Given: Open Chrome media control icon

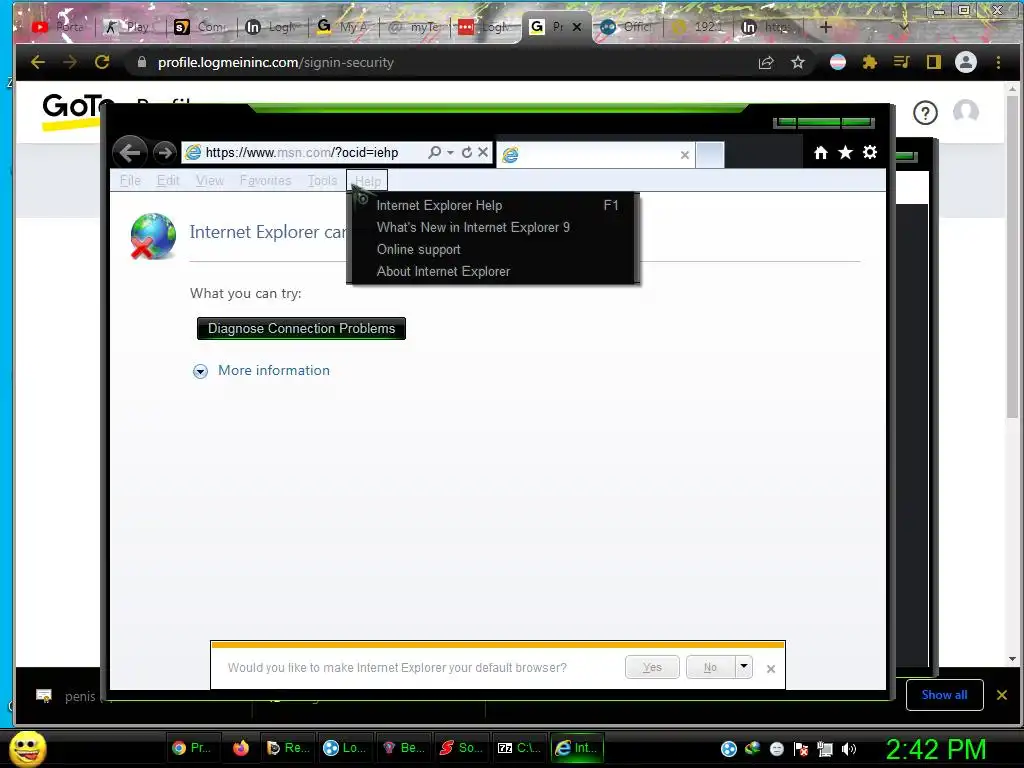Looking at the screenshot, I should click(x=901, y=62).
